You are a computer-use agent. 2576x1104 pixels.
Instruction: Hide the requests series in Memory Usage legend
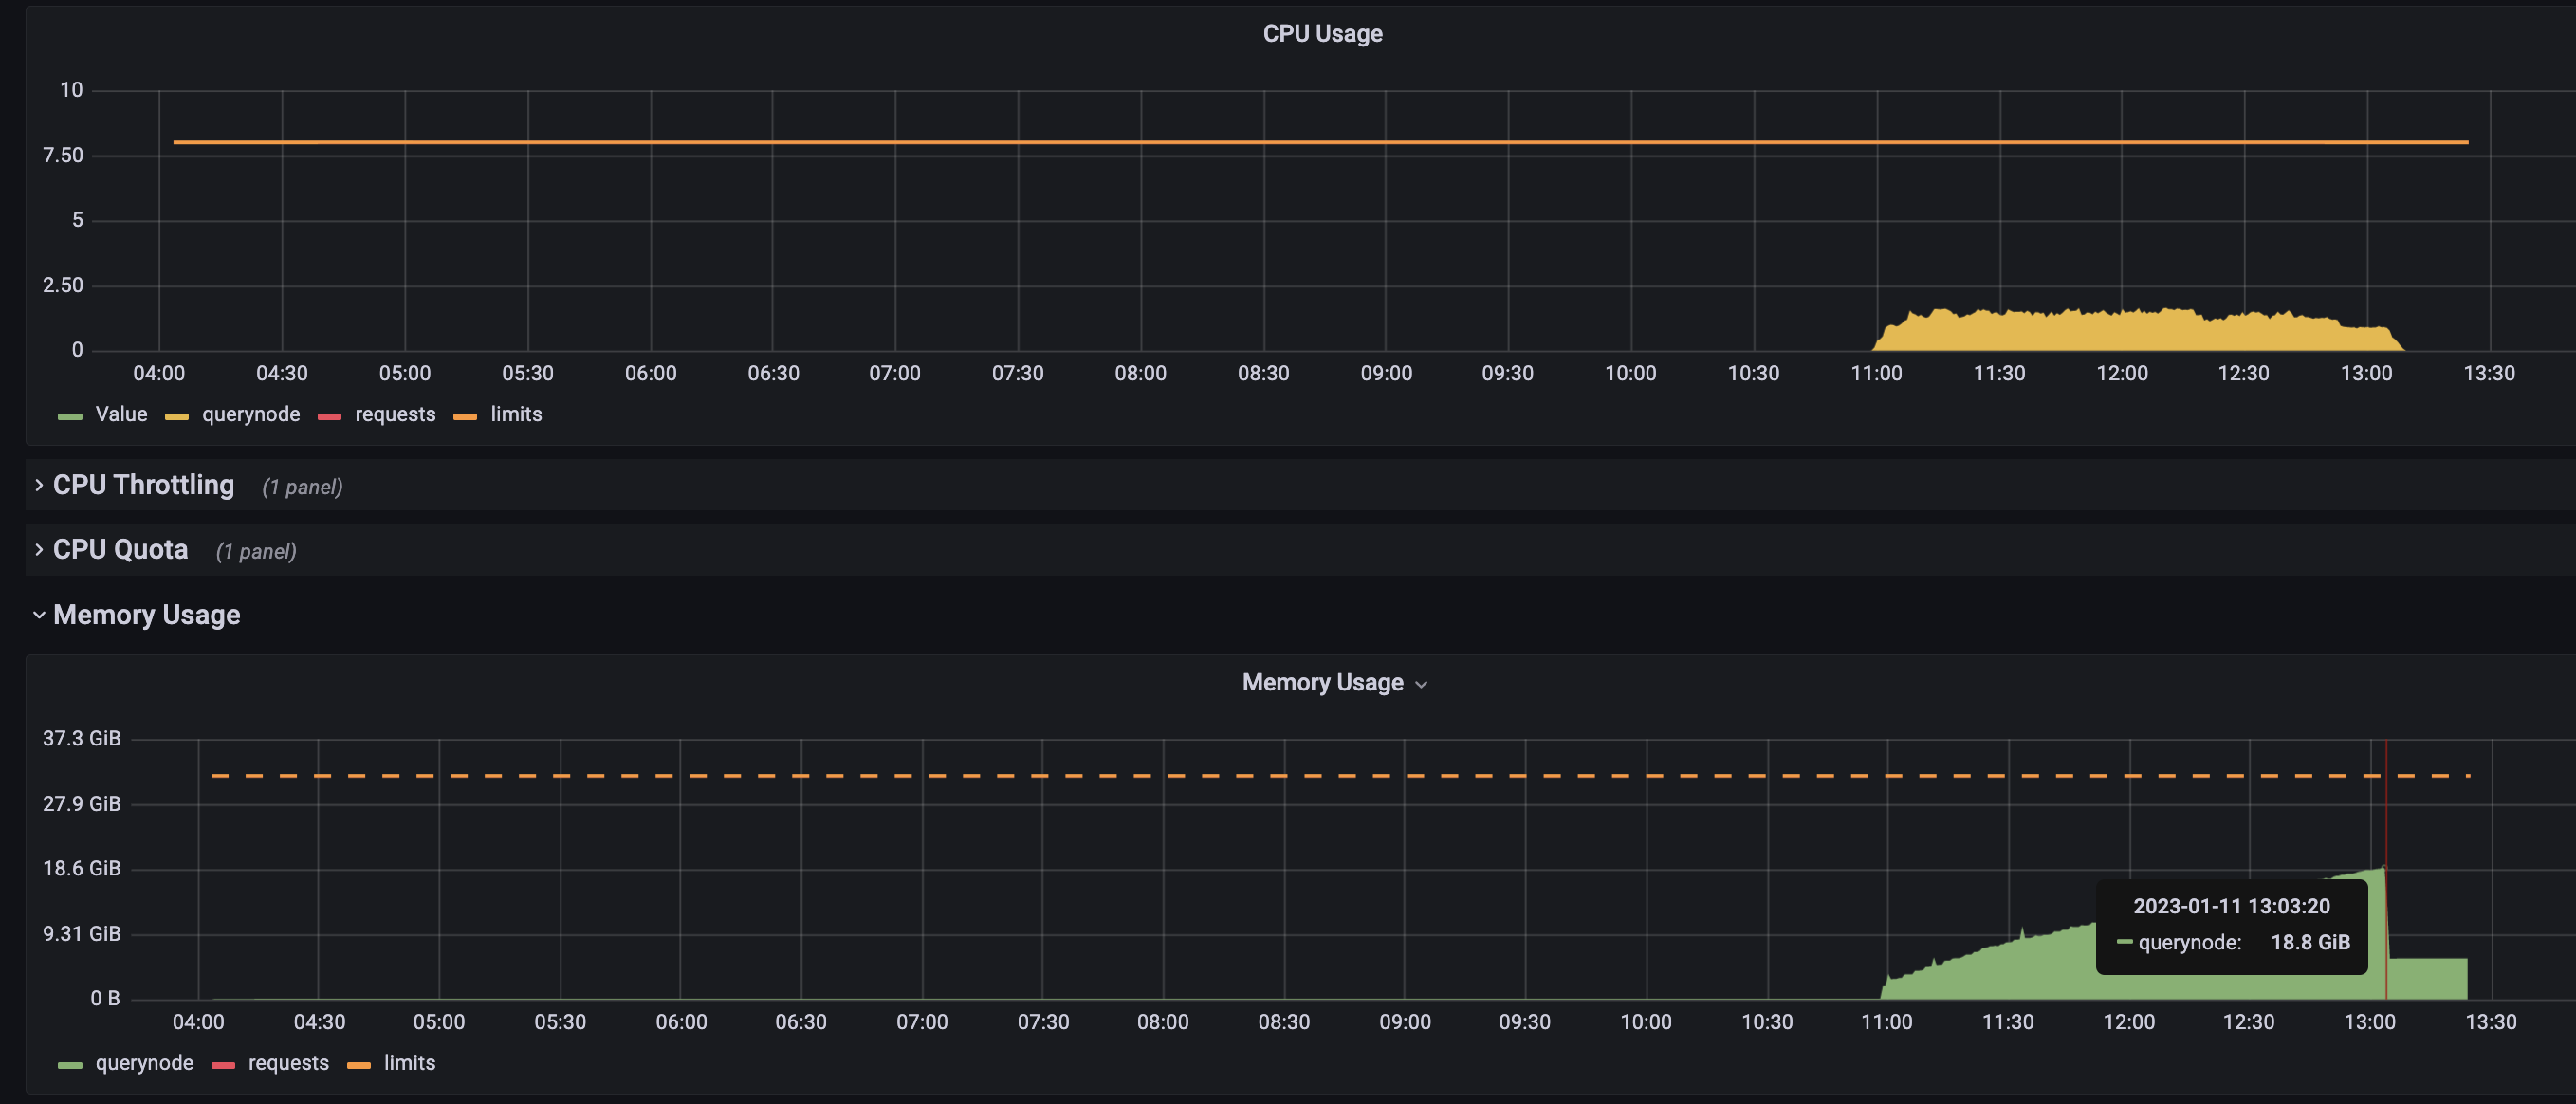coord(288,1063)
